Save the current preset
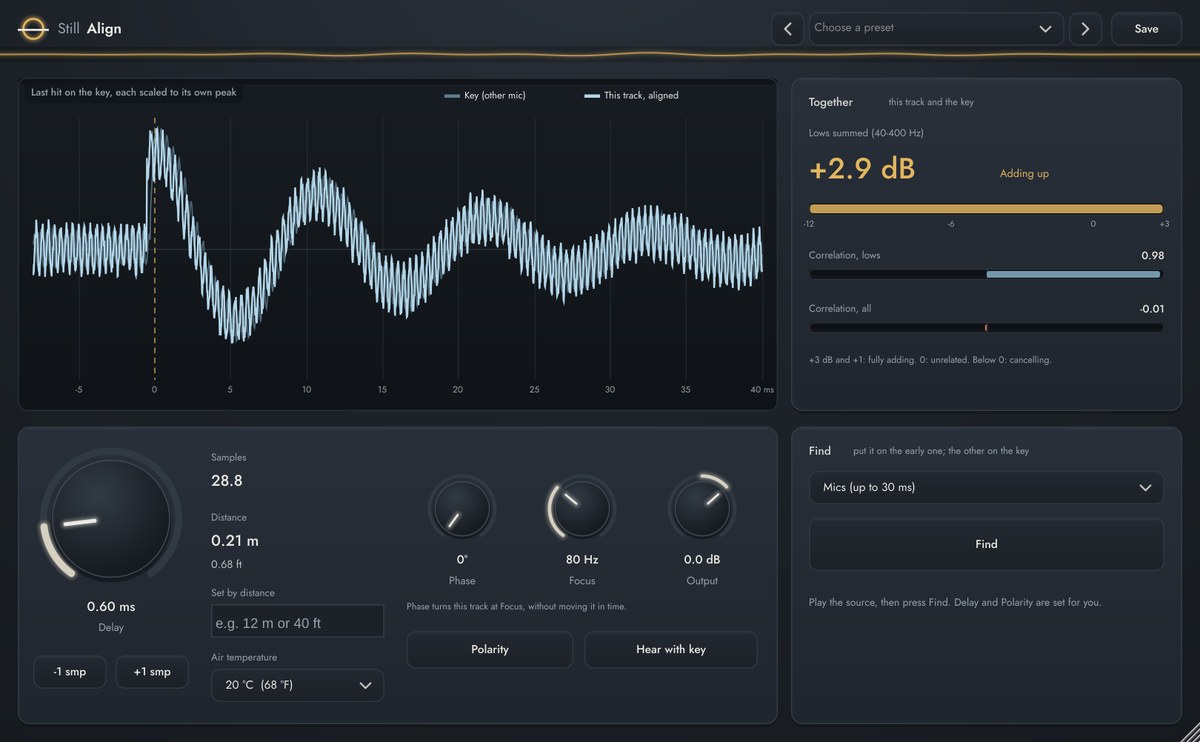The width and height of the screenshot is (1200, 742). coord(1146,29)
